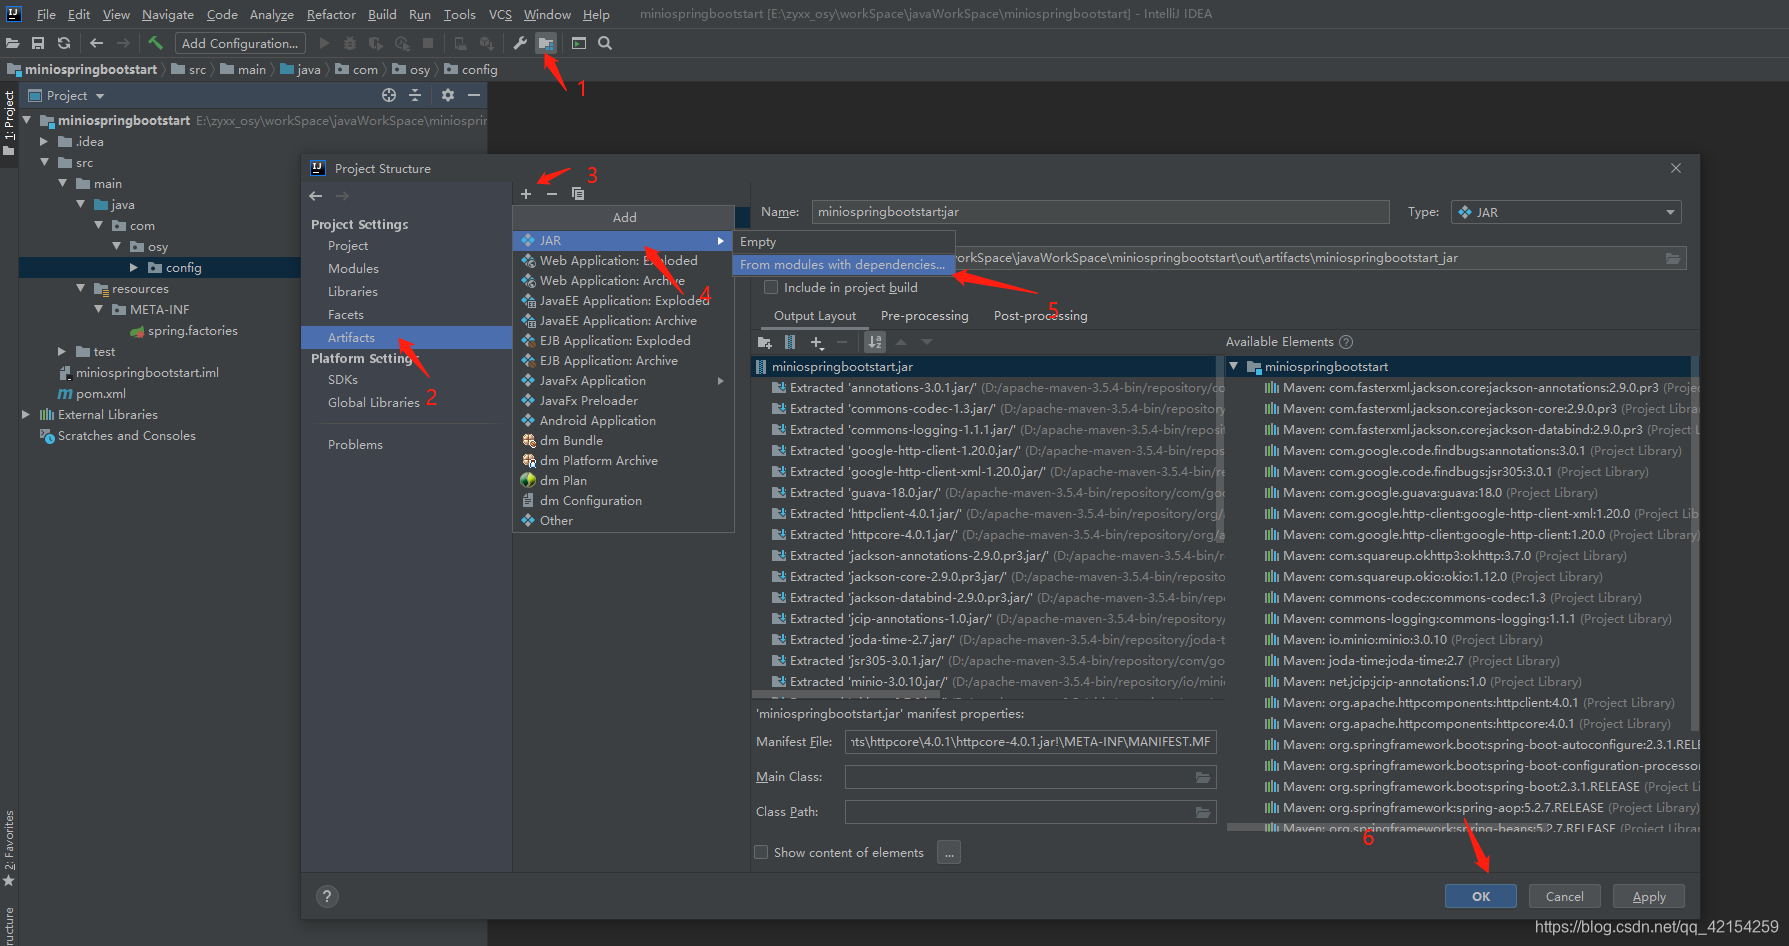Click the Available Elements help question icon
The height and width of the screenshot is (946, 1789).
[x=1346, y=342]
